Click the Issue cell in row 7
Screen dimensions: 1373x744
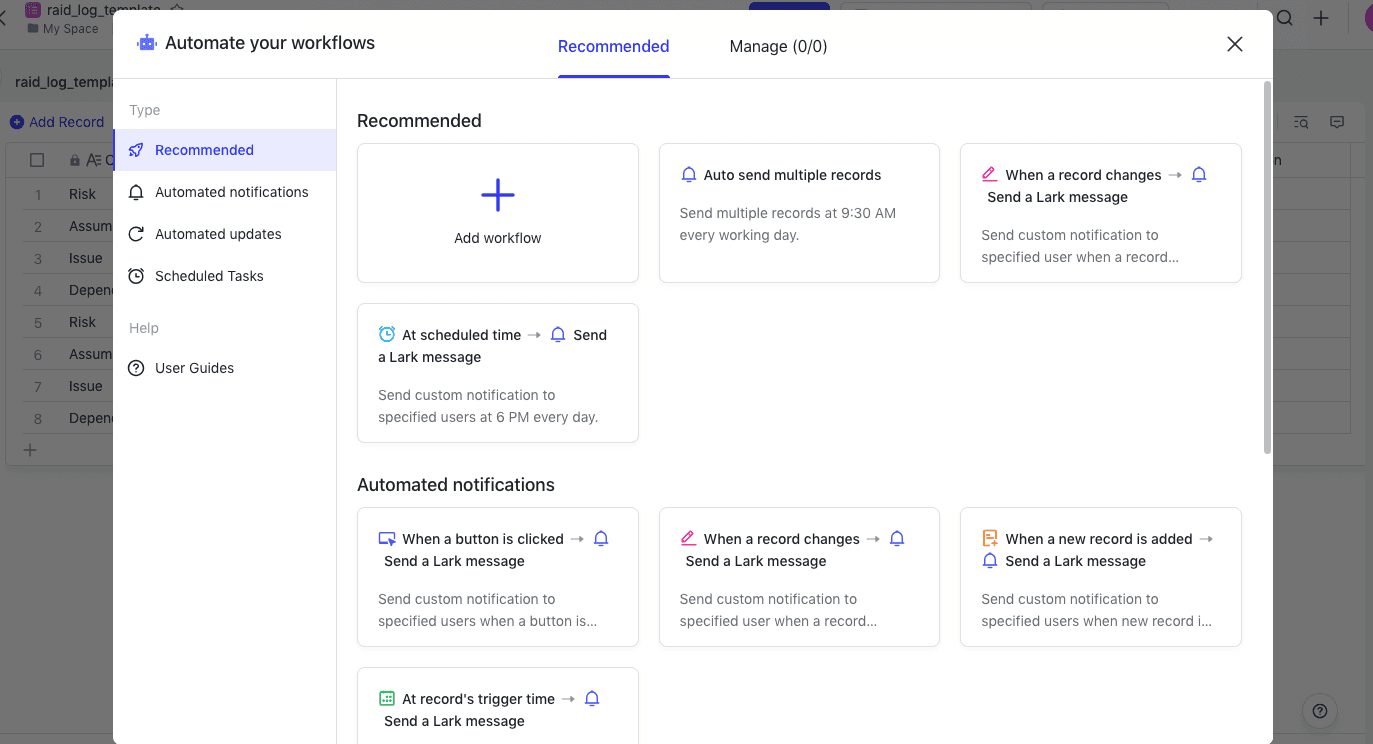85,386
